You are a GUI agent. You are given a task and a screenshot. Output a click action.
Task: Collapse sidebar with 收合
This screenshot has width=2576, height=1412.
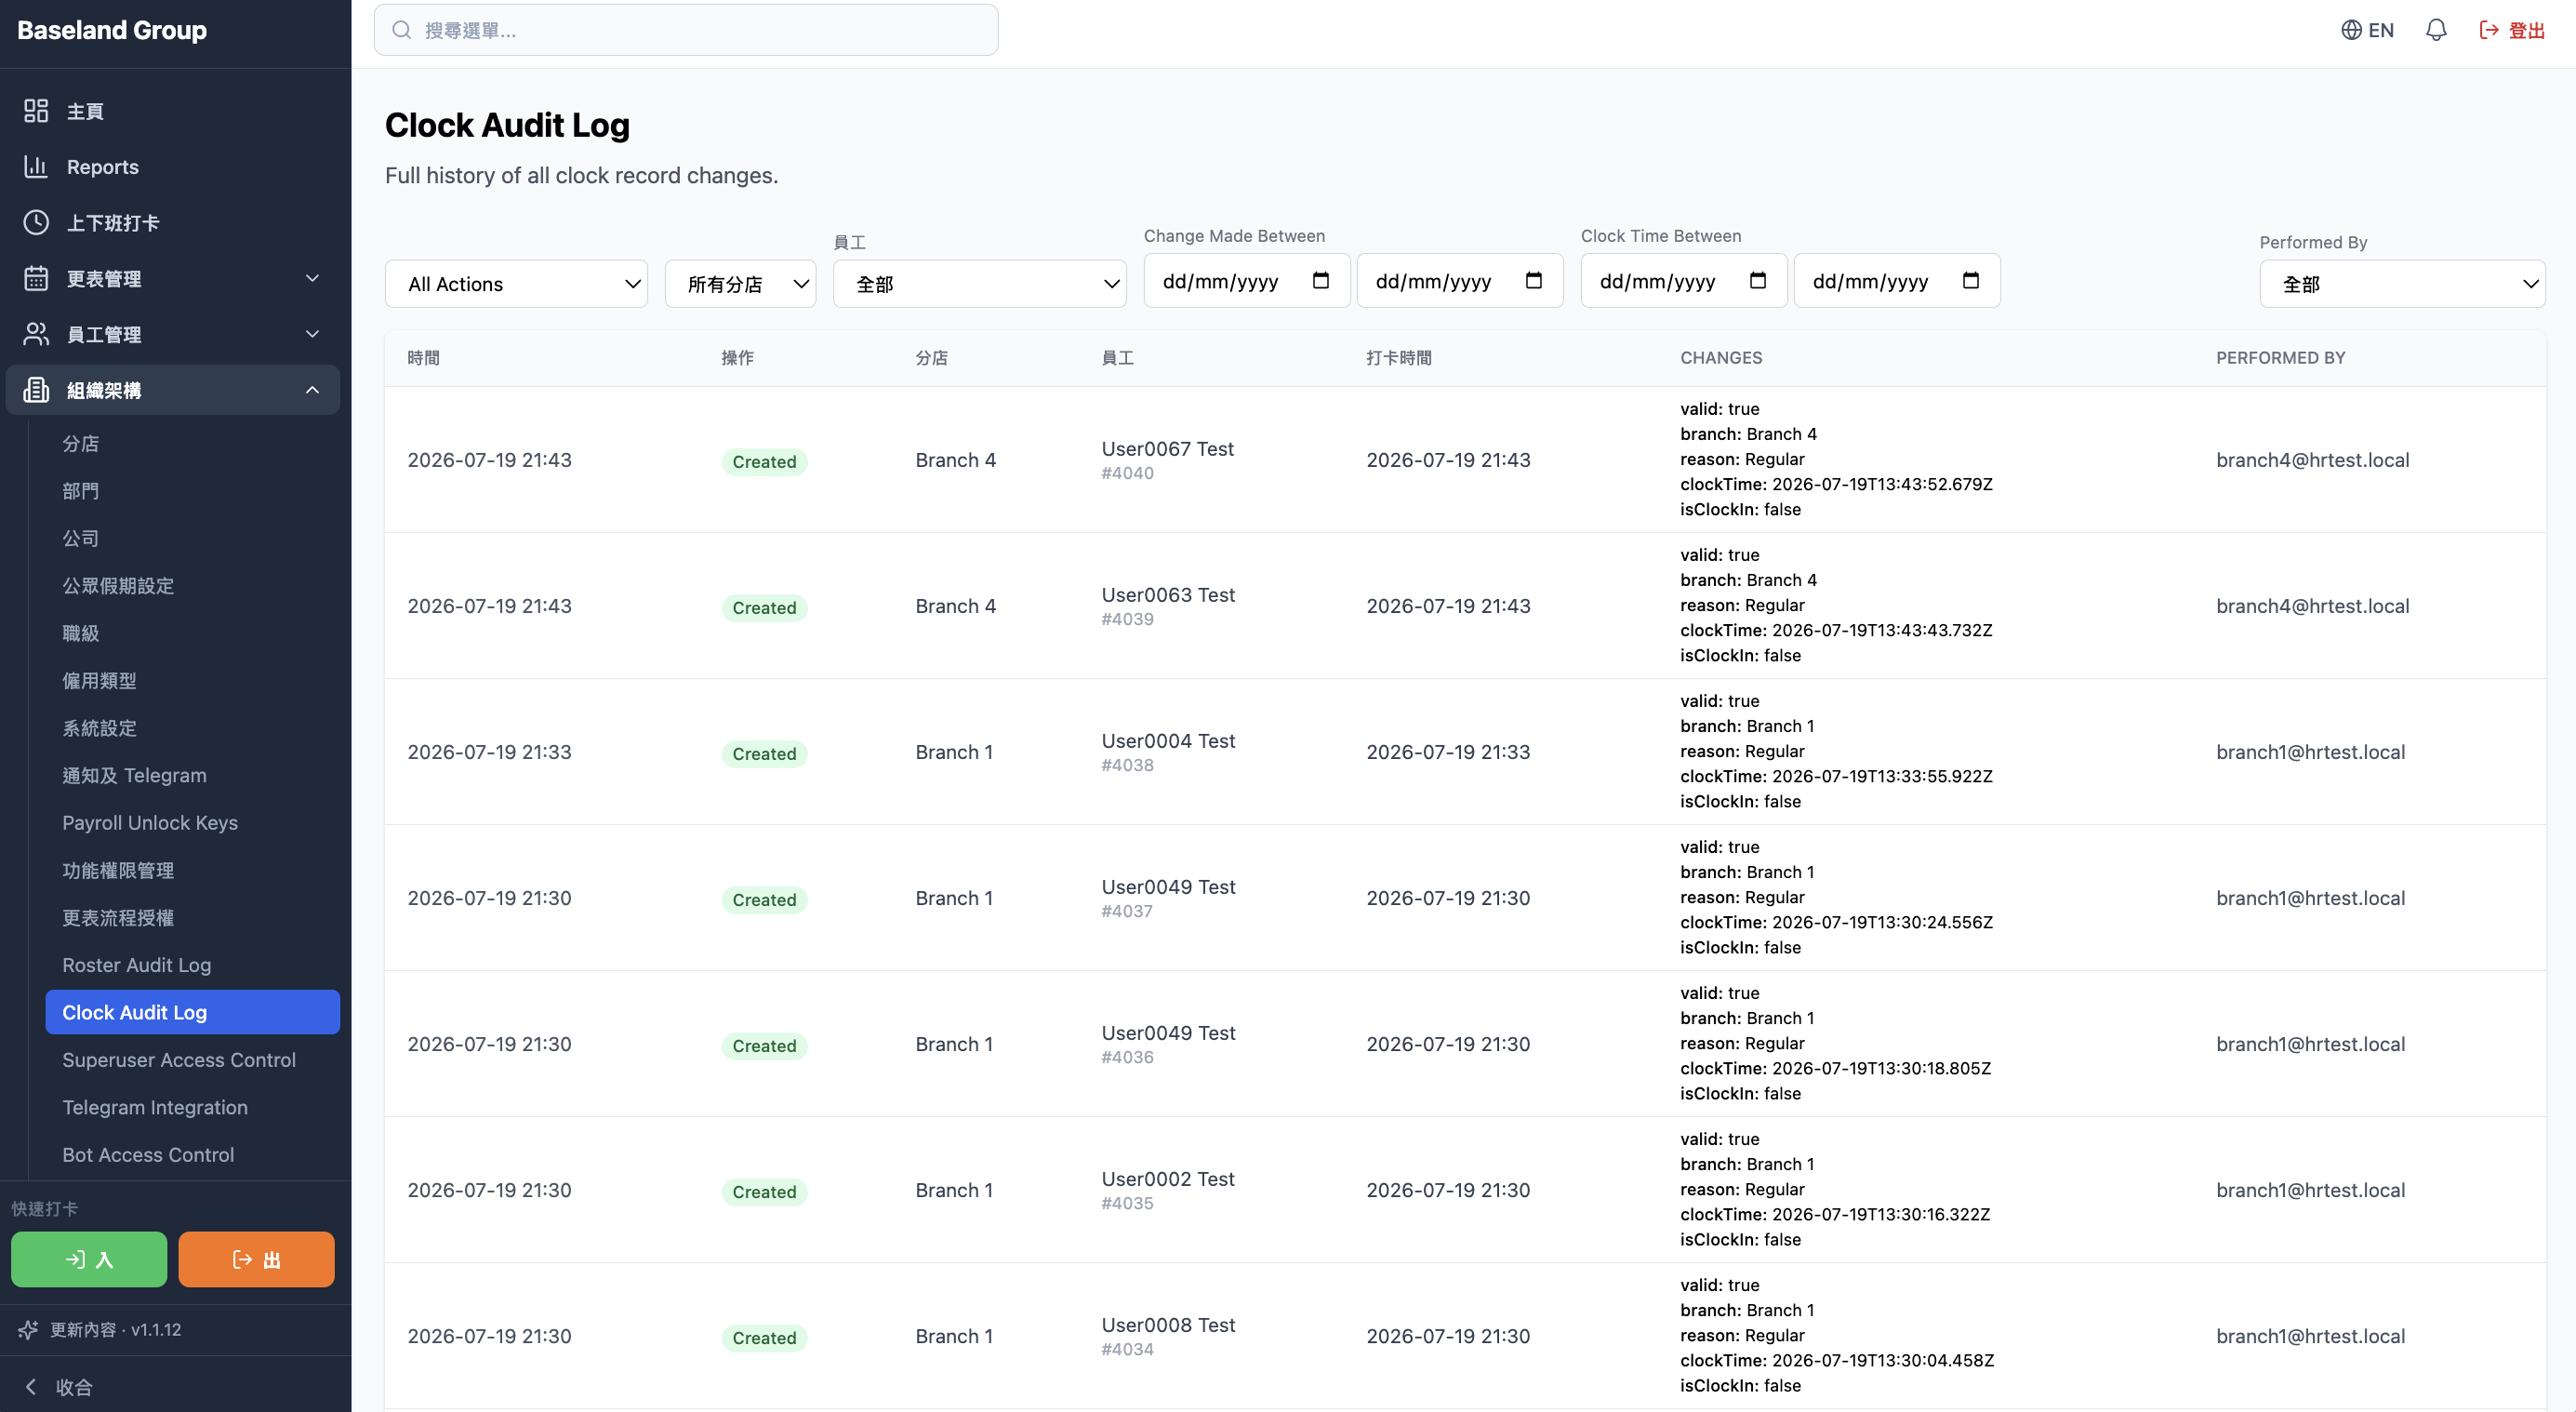[x=58, y=1387]
